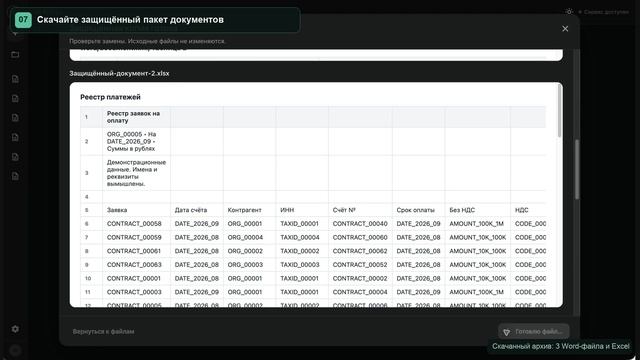This screenshot has height=360, width=640.
Task: Select counterparty cell ORG_00003
Action: pos(249,264)
